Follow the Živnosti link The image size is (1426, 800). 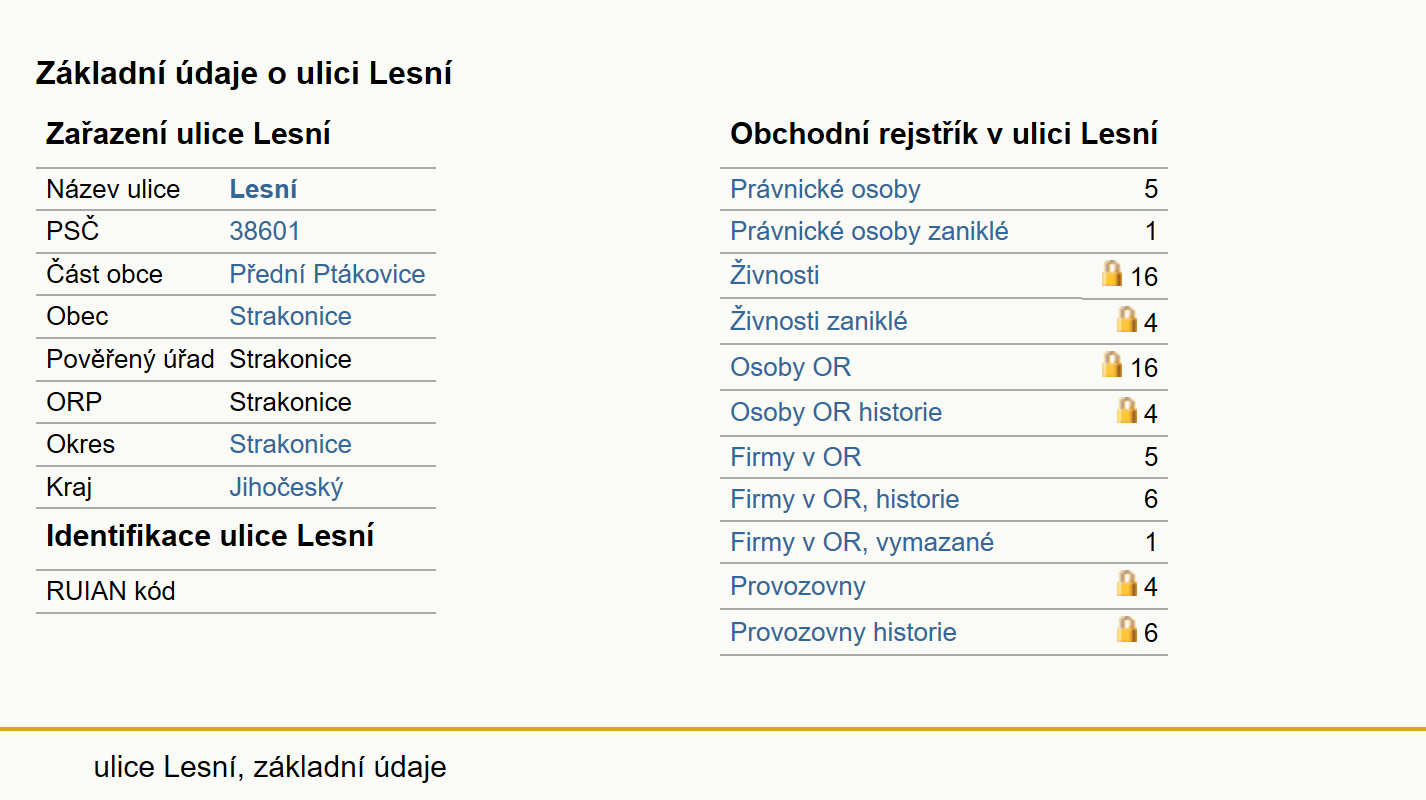pos(775,274)
